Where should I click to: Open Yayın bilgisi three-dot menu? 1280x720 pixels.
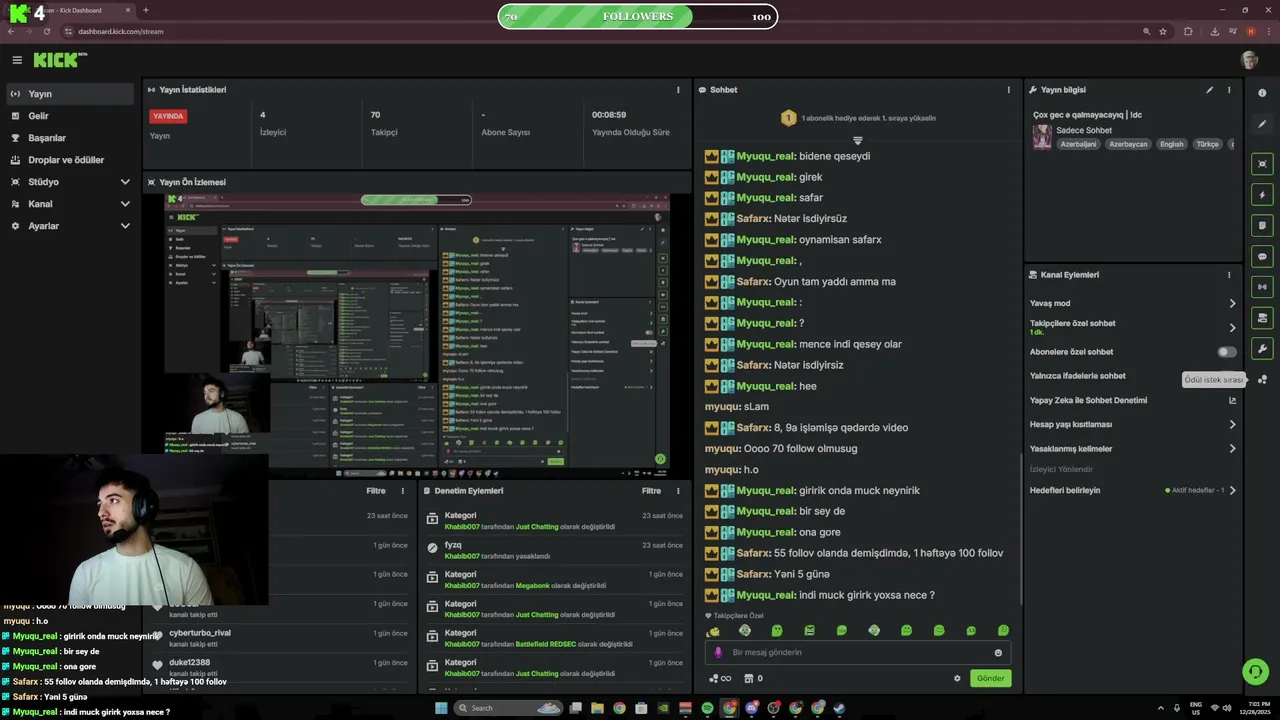coord(1229,90)
